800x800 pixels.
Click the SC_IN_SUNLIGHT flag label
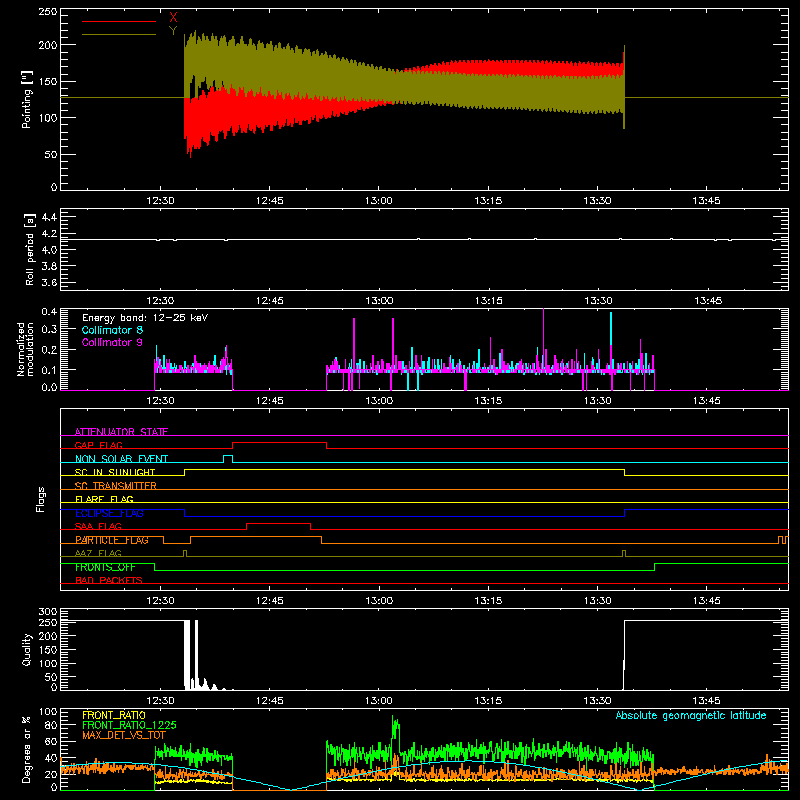(115, 472)
